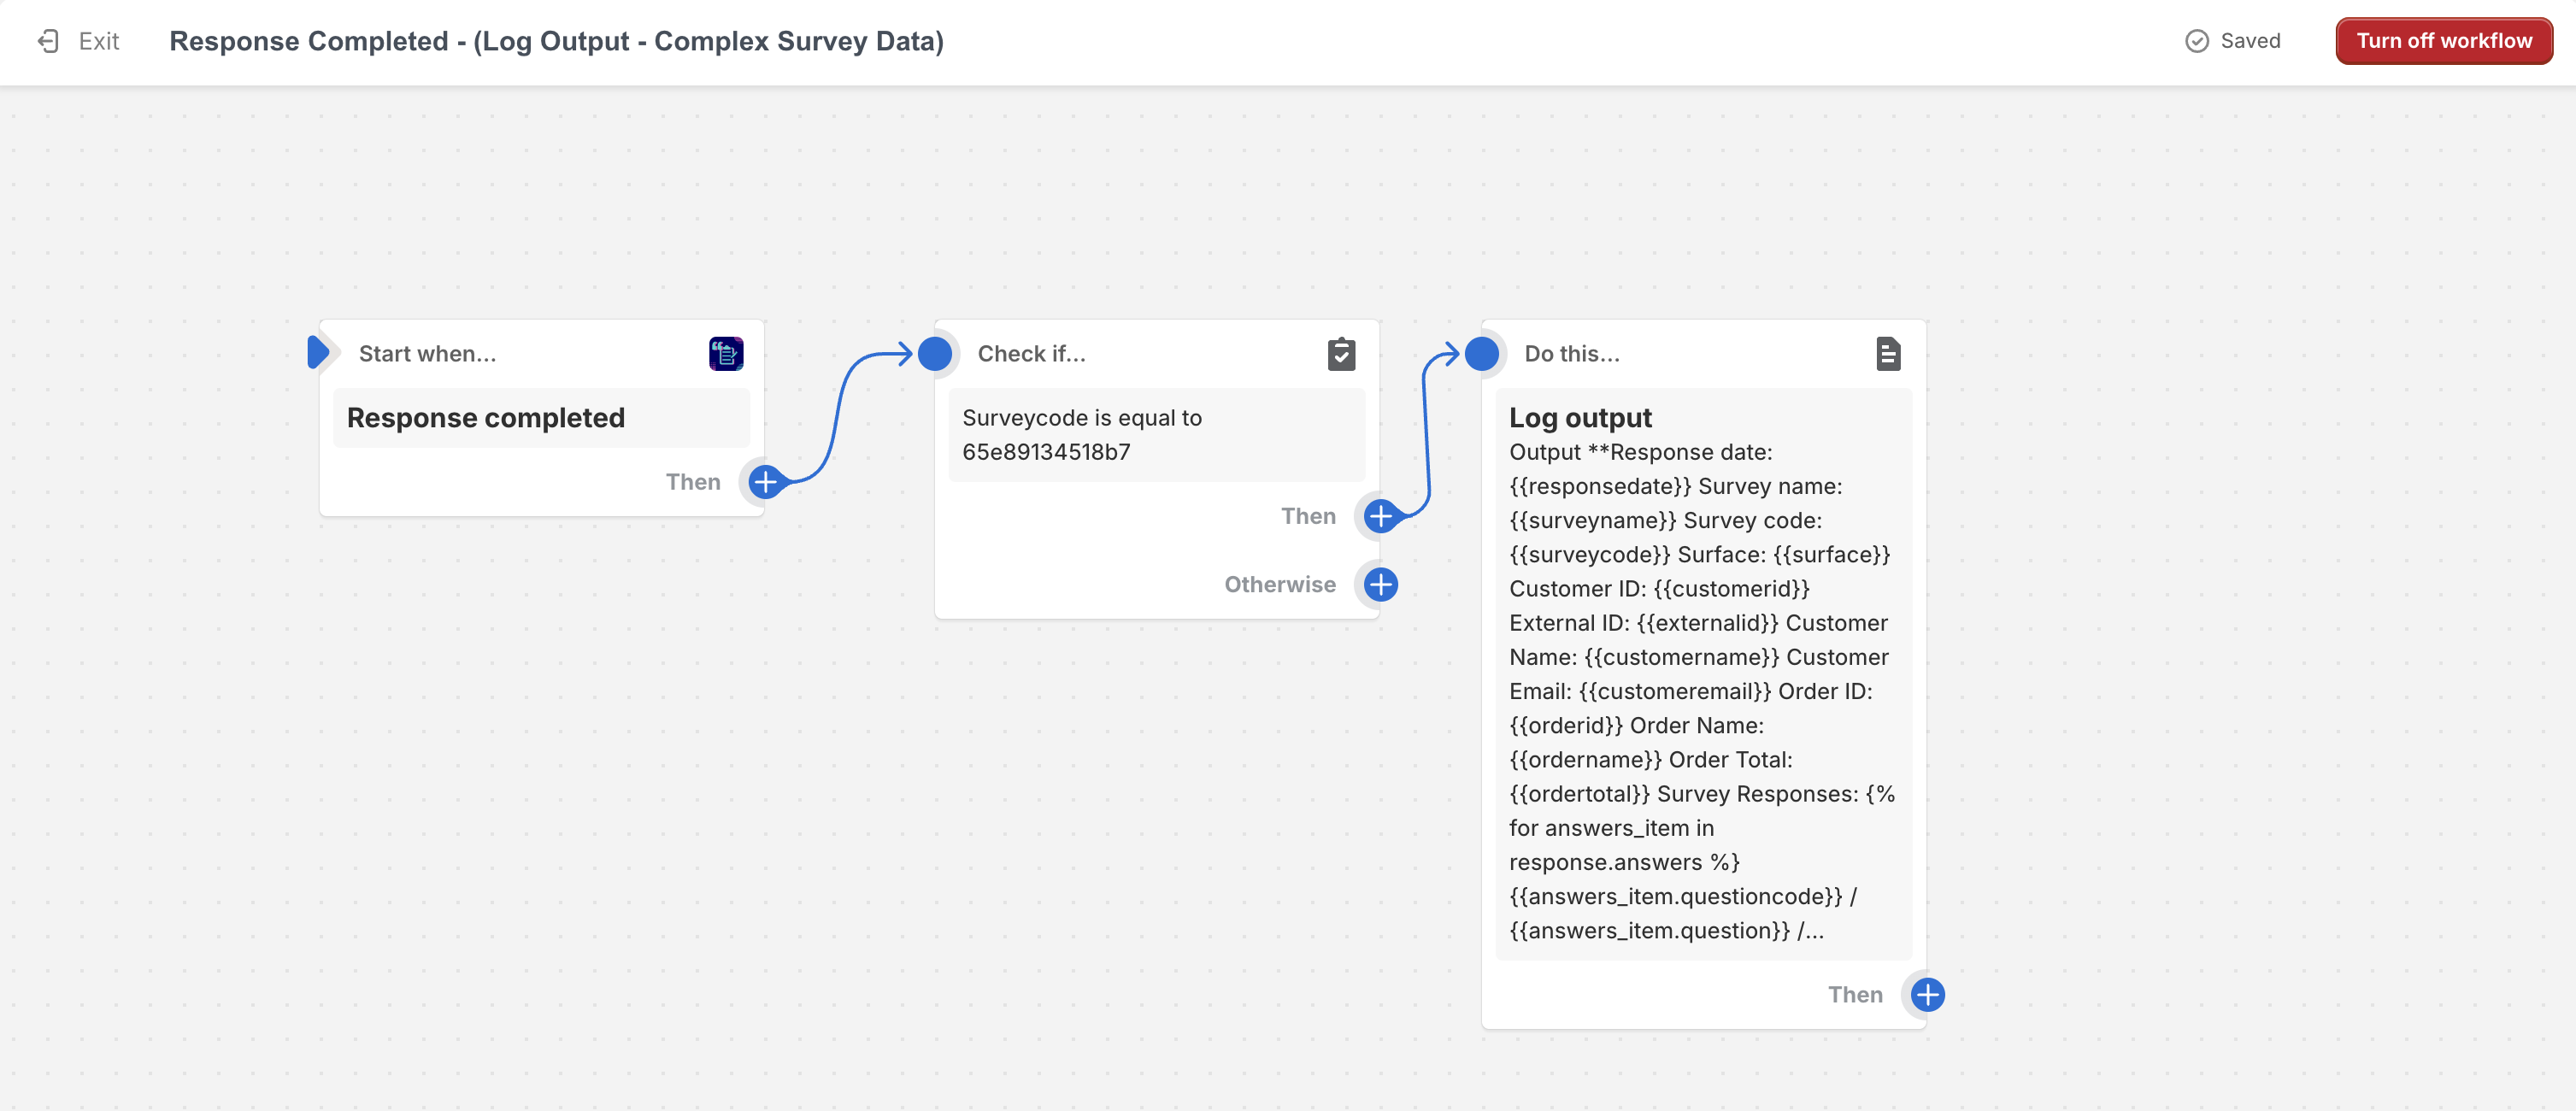2576x1111 pixels.
Task: Click the Exit door icon
Action: (x=48, y=41)
